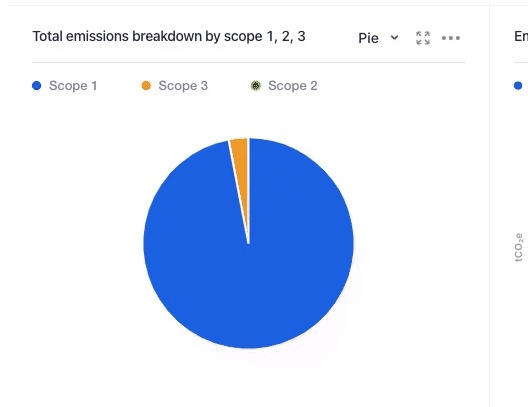Click the orange Scope 3 legend dot
The image size is (528, 407).
[x=146, y=86]
